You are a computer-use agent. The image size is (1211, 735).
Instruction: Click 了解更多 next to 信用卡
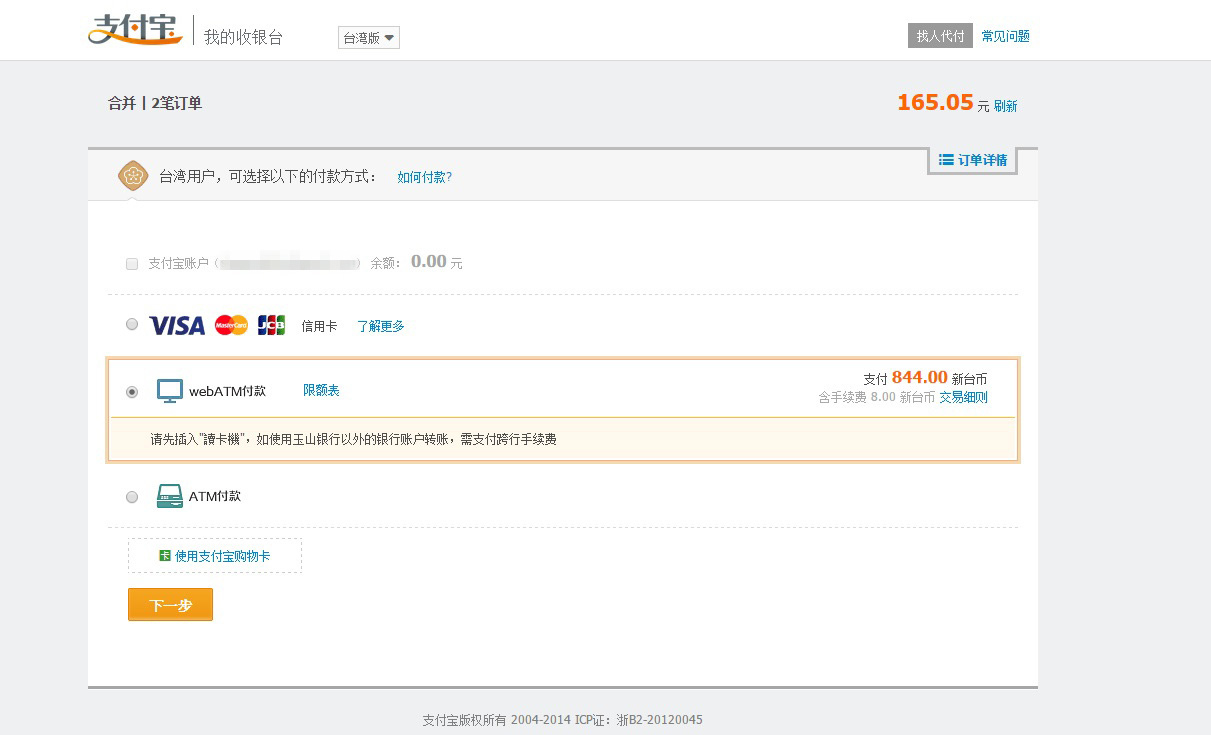click(x=381, y=326)
